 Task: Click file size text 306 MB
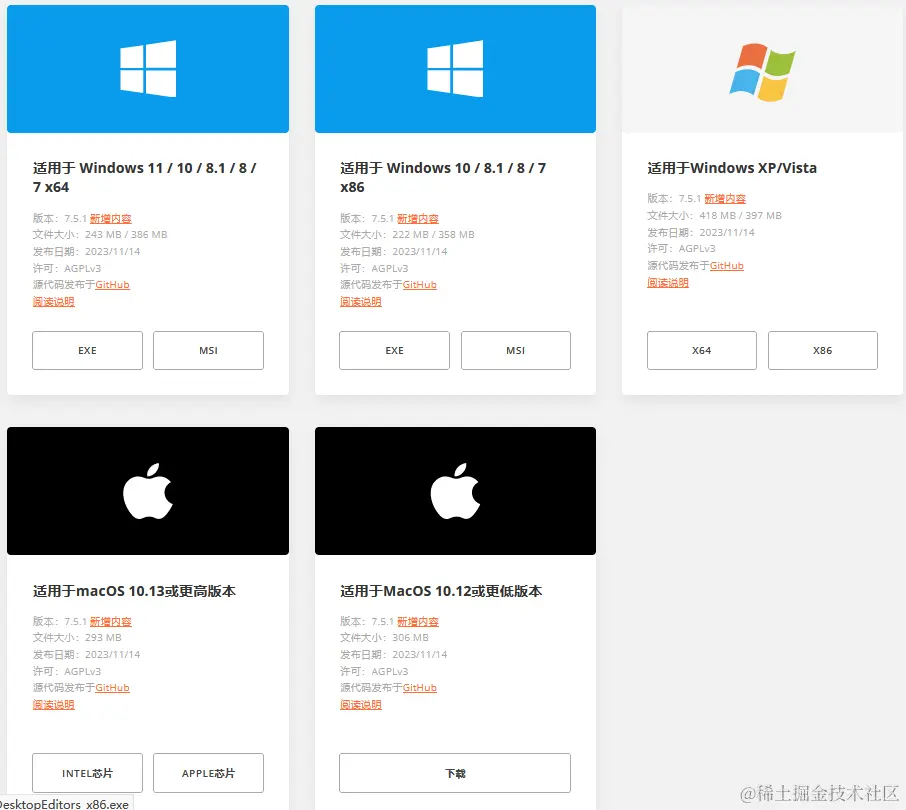411,638
